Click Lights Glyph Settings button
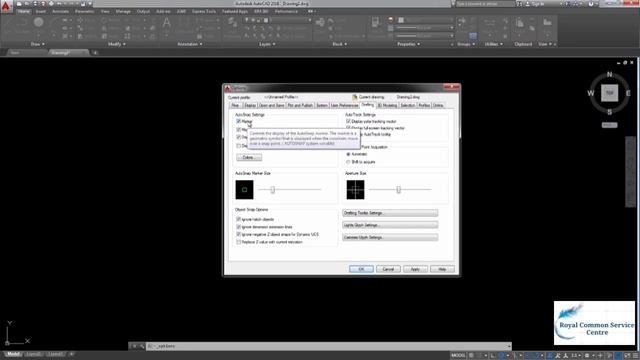Image resolution: width=640 pixels, height=360 pixels. click(390, 225)
